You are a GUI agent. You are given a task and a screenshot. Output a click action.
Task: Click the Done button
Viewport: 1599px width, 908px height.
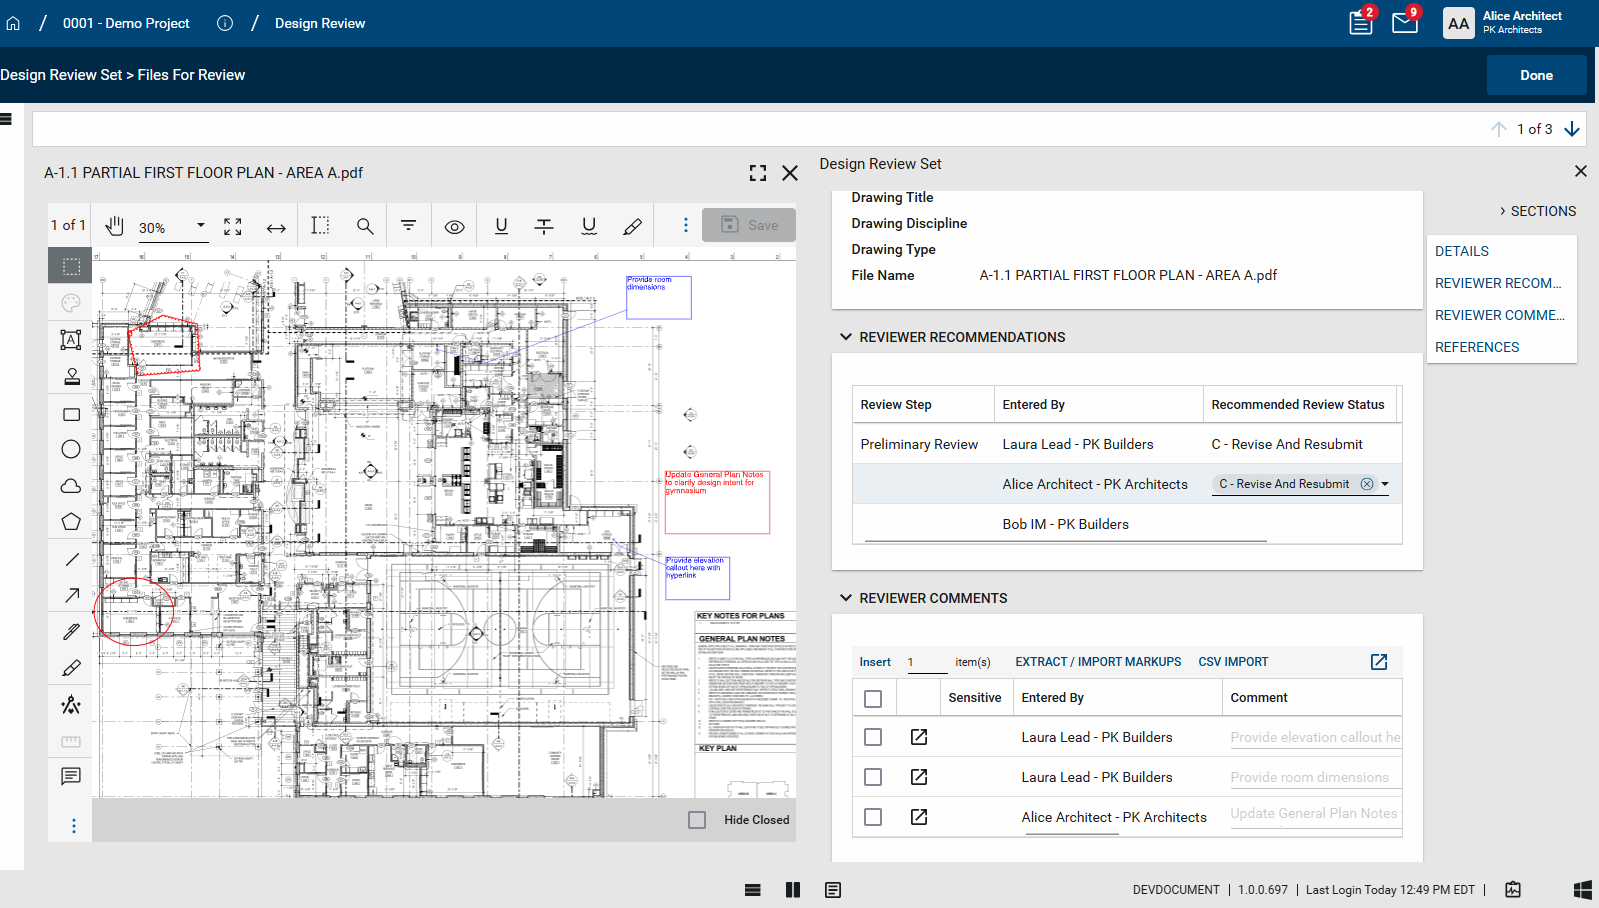[x=1535, y=75]
